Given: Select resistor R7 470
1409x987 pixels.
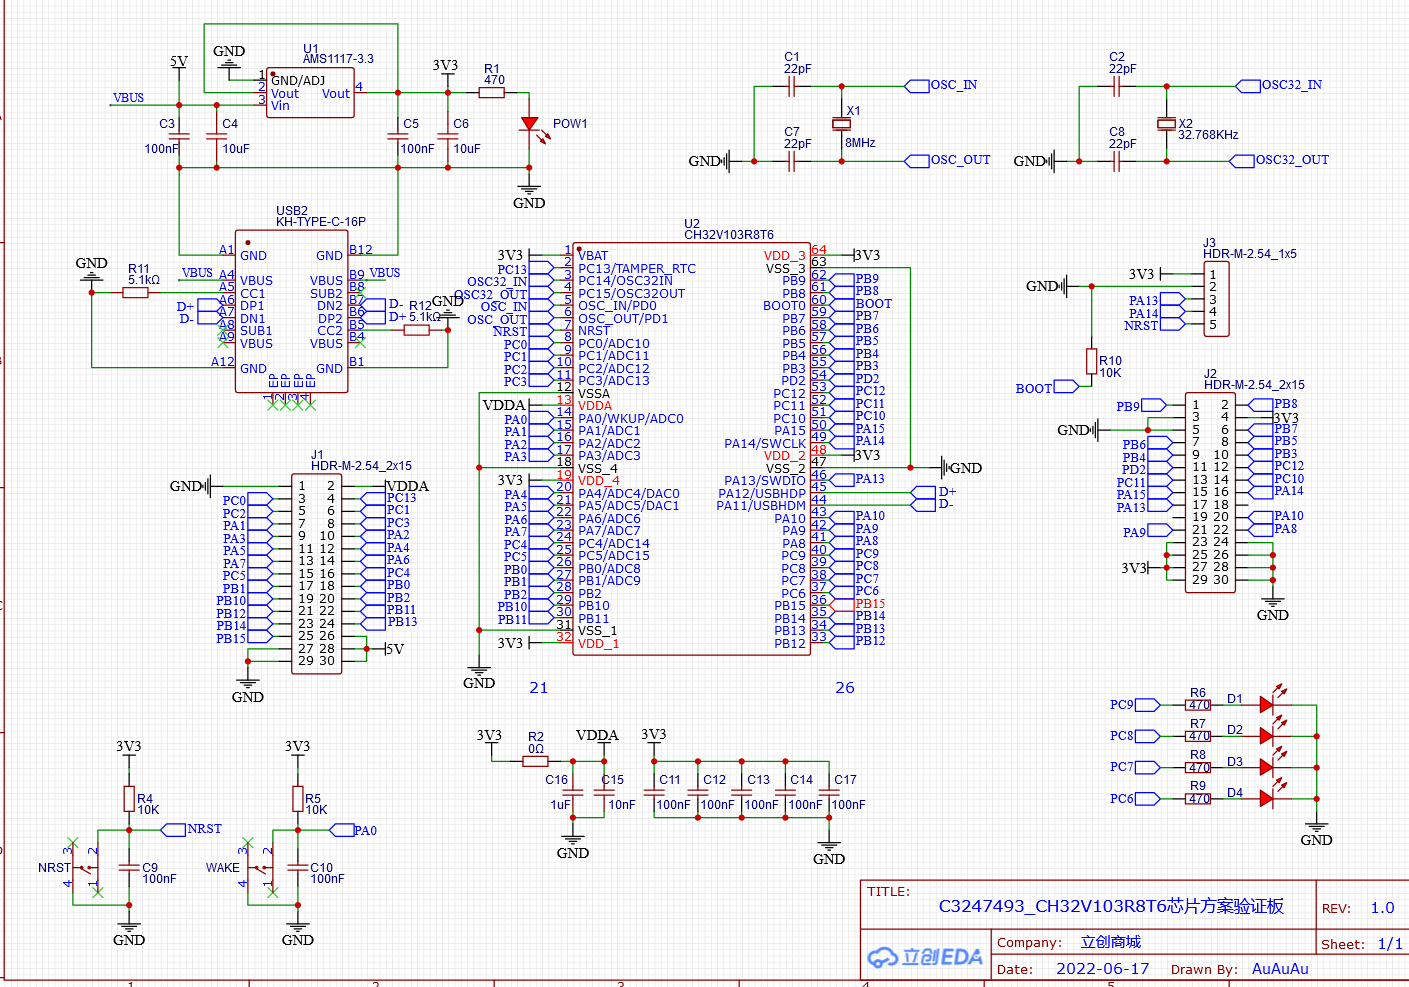Looking at the screenshot, I should tap(1198, 736).
